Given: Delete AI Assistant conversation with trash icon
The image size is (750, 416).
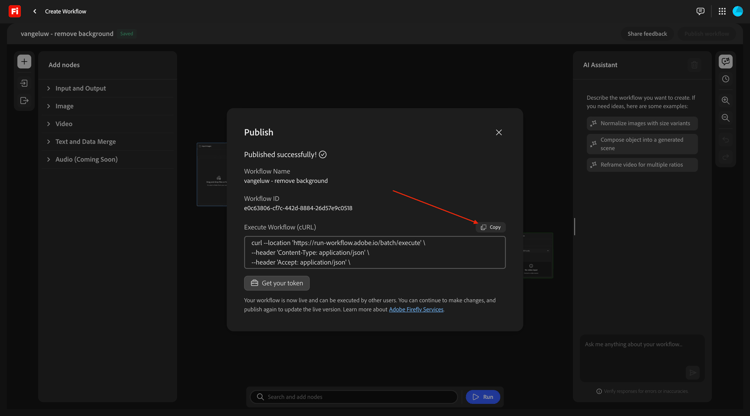Looking at the screenshot, I should click(x=695, y=65).
